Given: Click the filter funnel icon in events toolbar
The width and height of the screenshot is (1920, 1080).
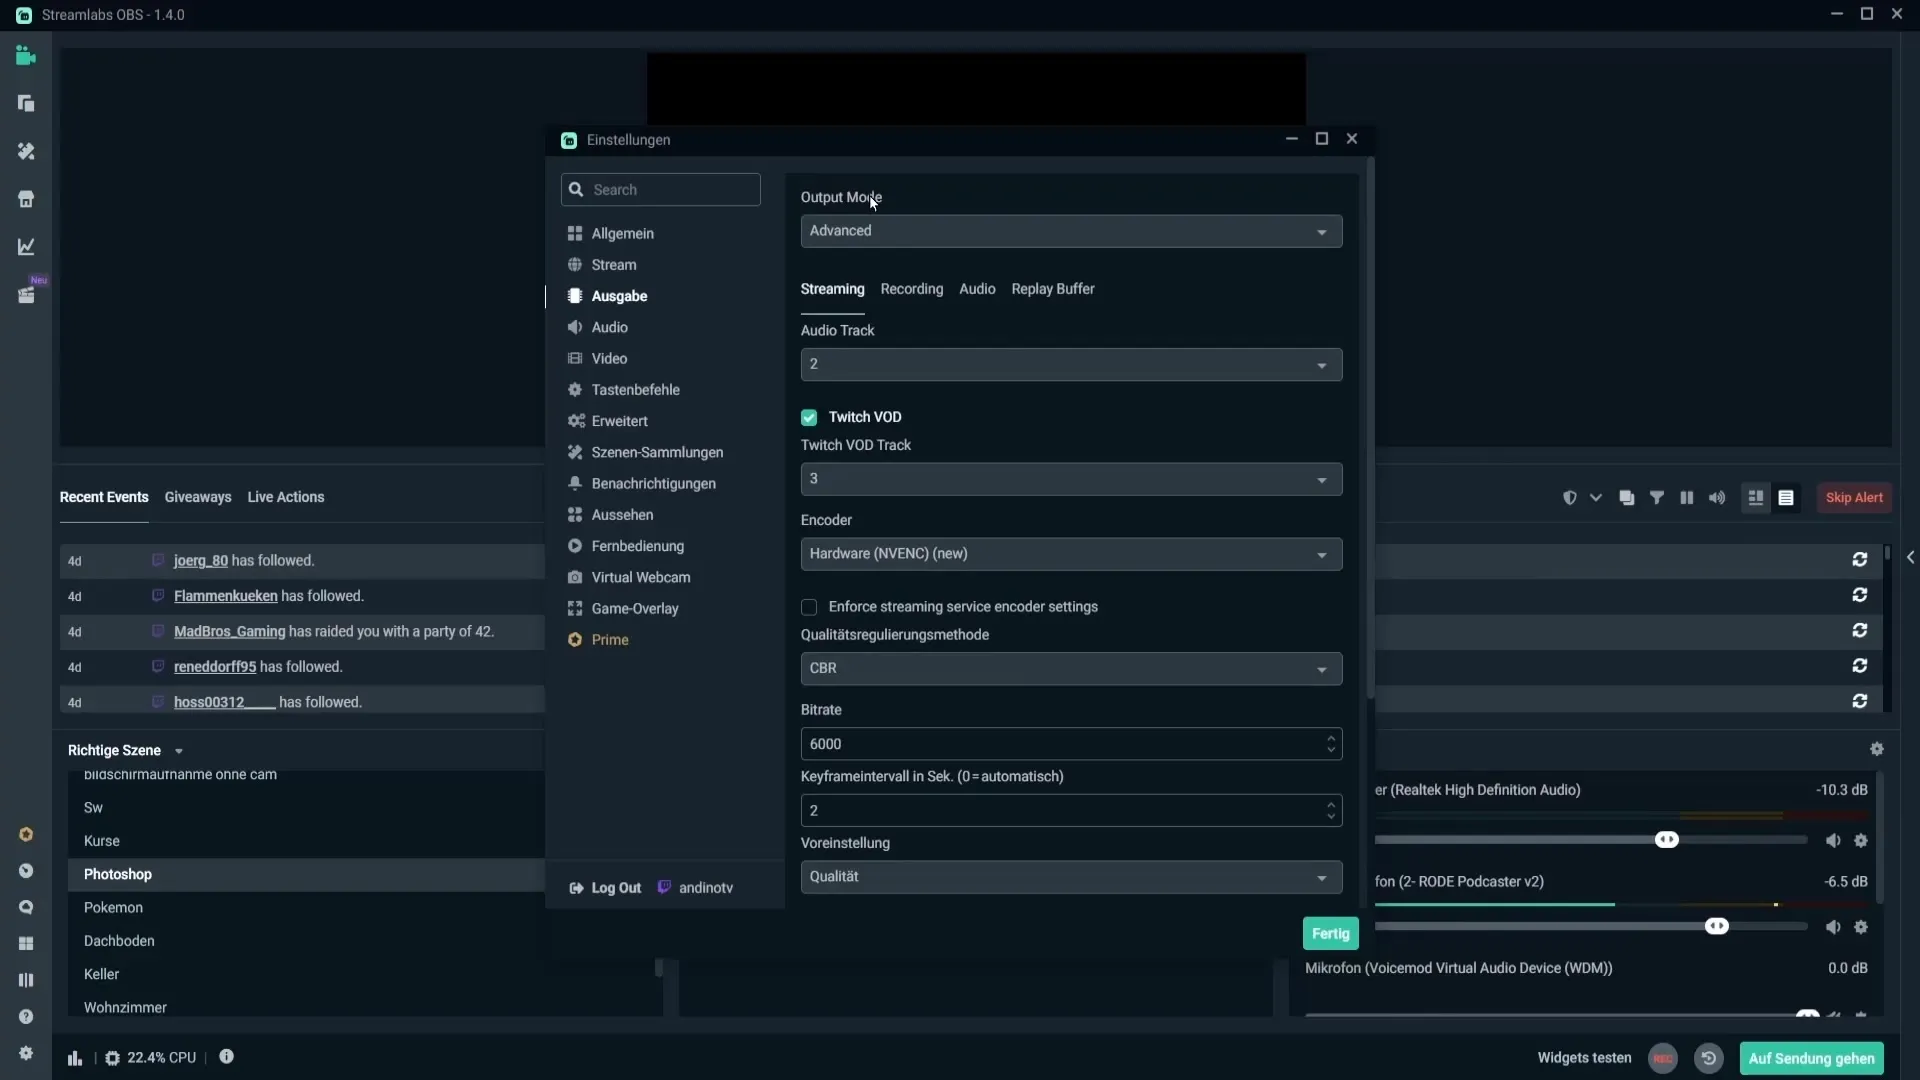Looking at the screenshot, I should click(x=1657, y=498).
